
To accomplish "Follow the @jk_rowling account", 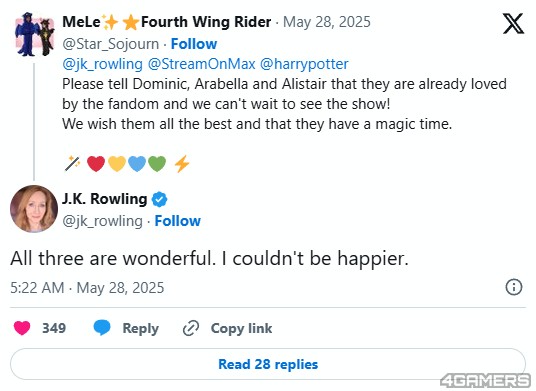I will (177, 221).
